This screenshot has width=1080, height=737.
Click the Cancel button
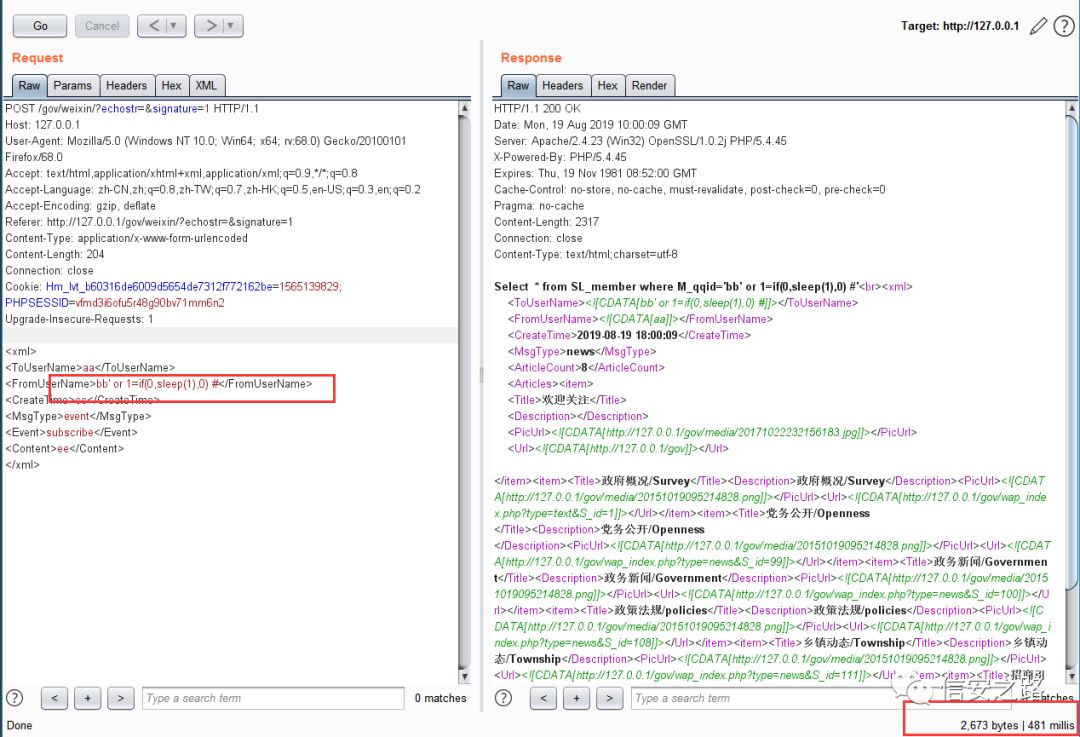pyautogui.click(x=102, y=26)
